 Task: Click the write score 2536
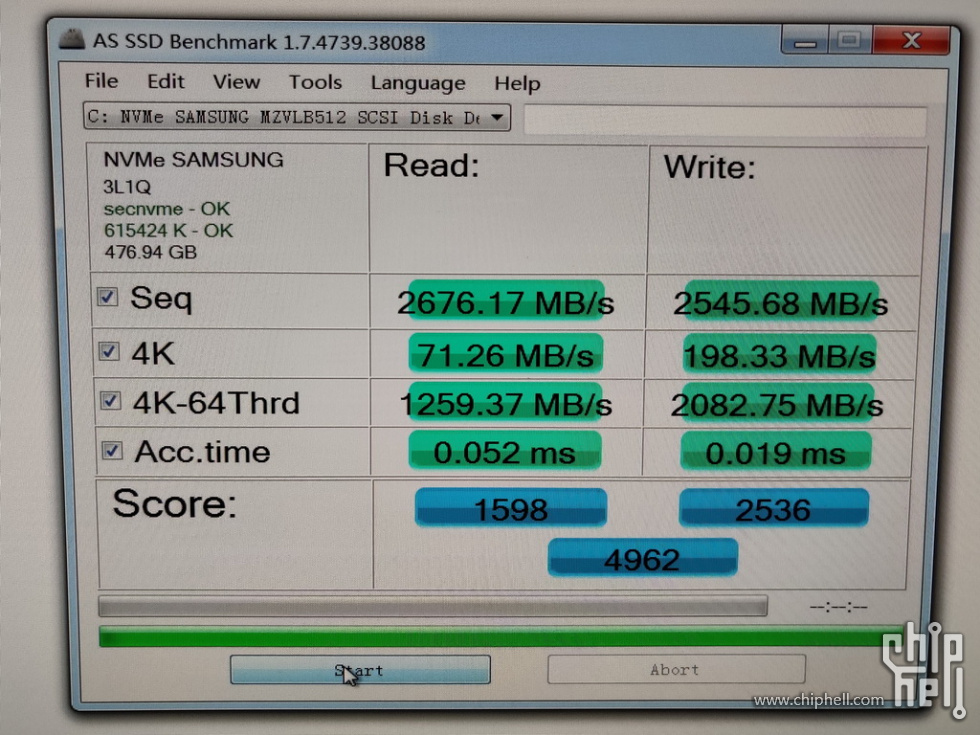pos(774,509)
